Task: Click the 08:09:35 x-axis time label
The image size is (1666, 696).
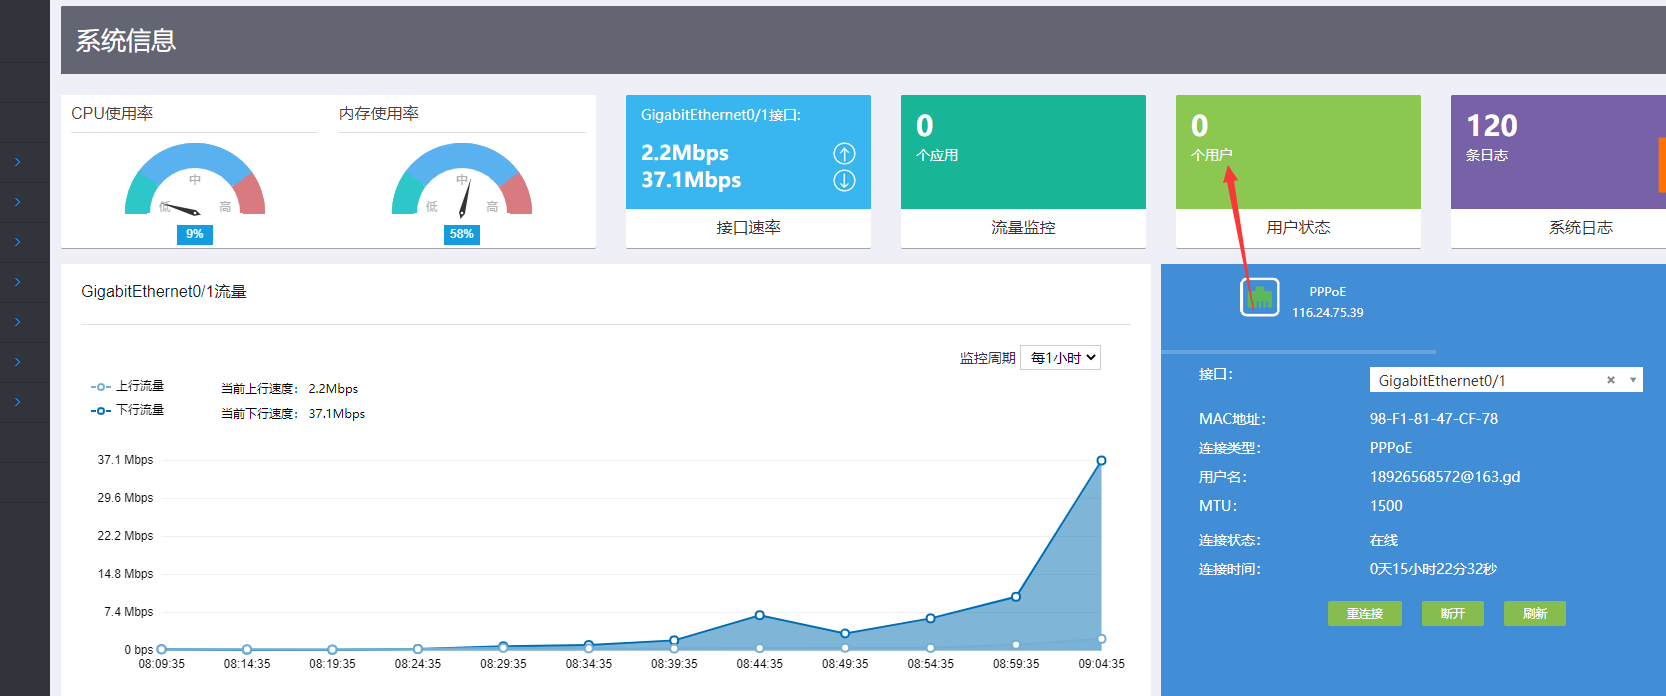Action: [162, 664]
